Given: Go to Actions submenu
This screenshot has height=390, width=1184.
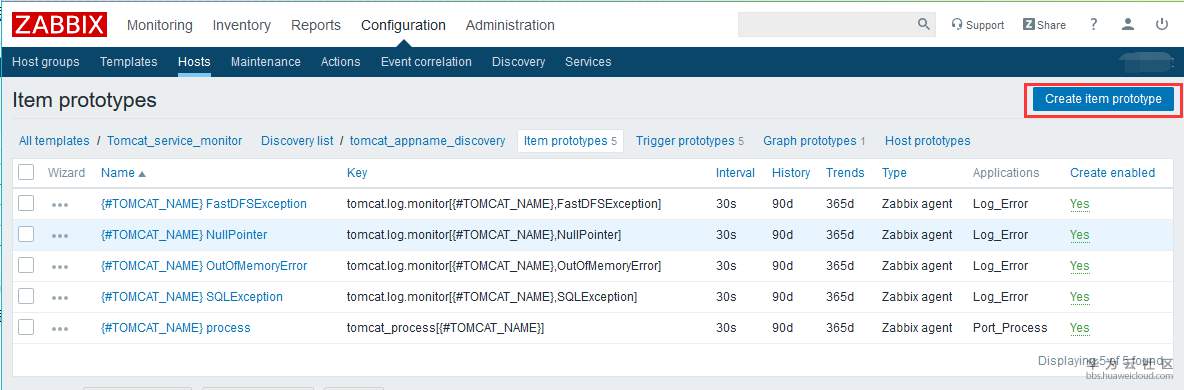Looking at the screenshot, I should (x=341, y=62).
